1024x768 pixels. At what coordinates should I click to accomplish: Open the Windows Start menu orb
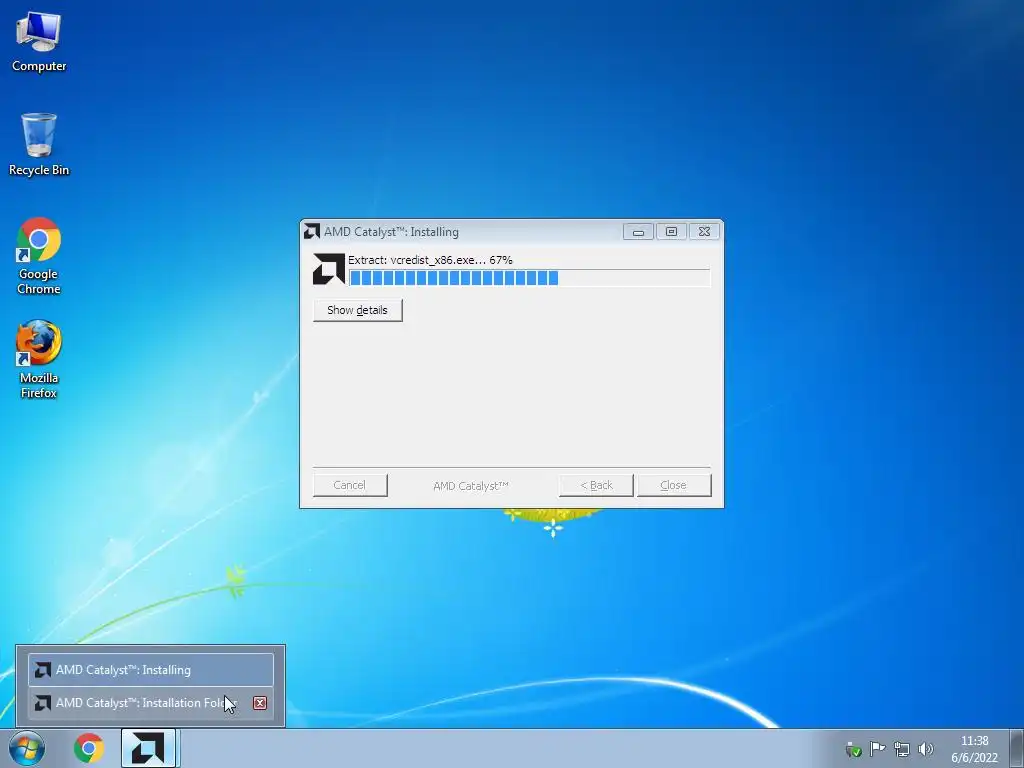pyautogui.click(x=27, y=748)
